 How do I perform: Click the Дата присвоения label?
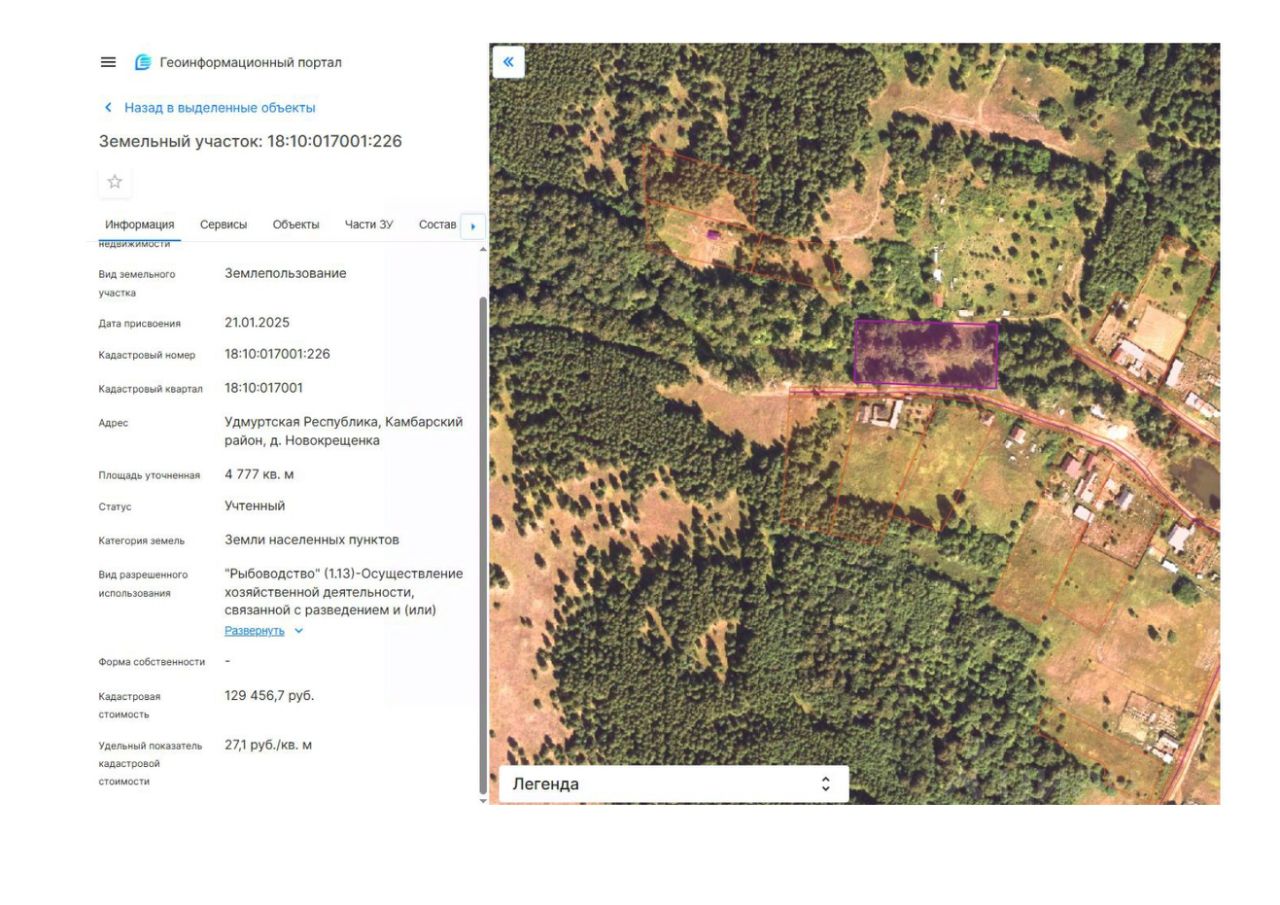(x=139, y=323)
